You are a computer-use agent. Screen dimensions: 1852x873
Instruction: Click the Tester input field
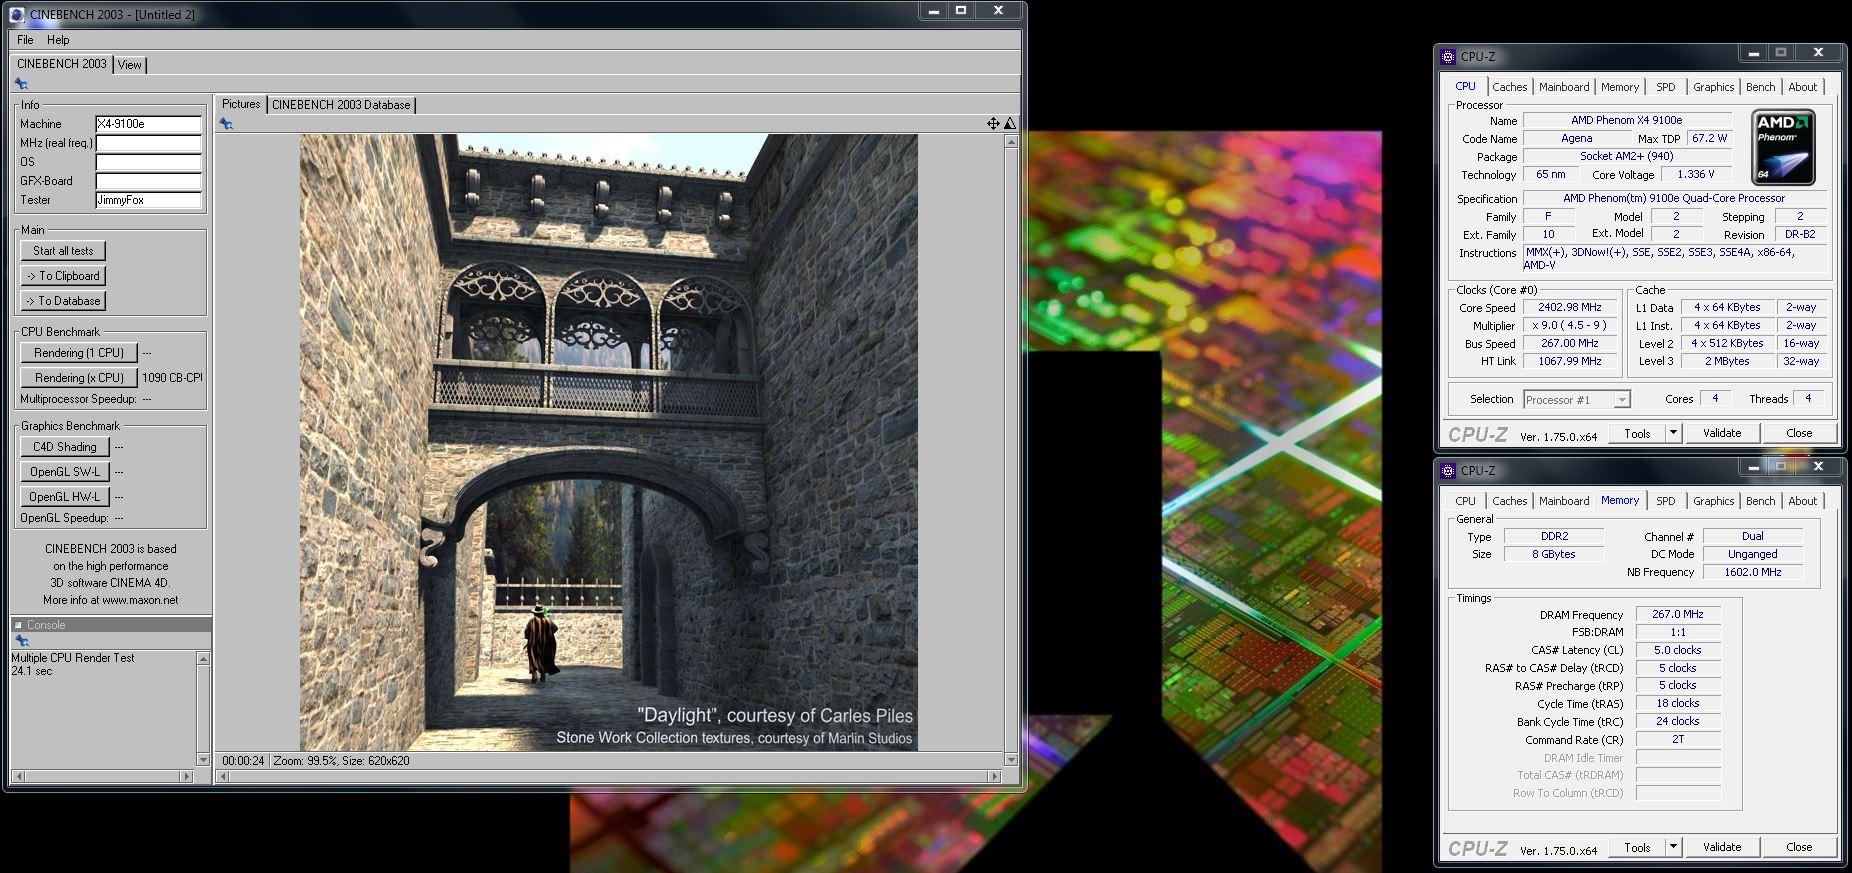(x=149, y=200)
